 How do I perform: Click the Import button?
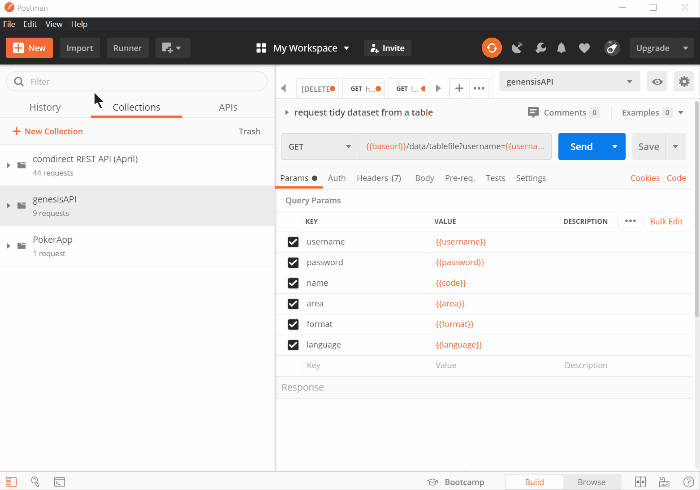tap(79, 48)
